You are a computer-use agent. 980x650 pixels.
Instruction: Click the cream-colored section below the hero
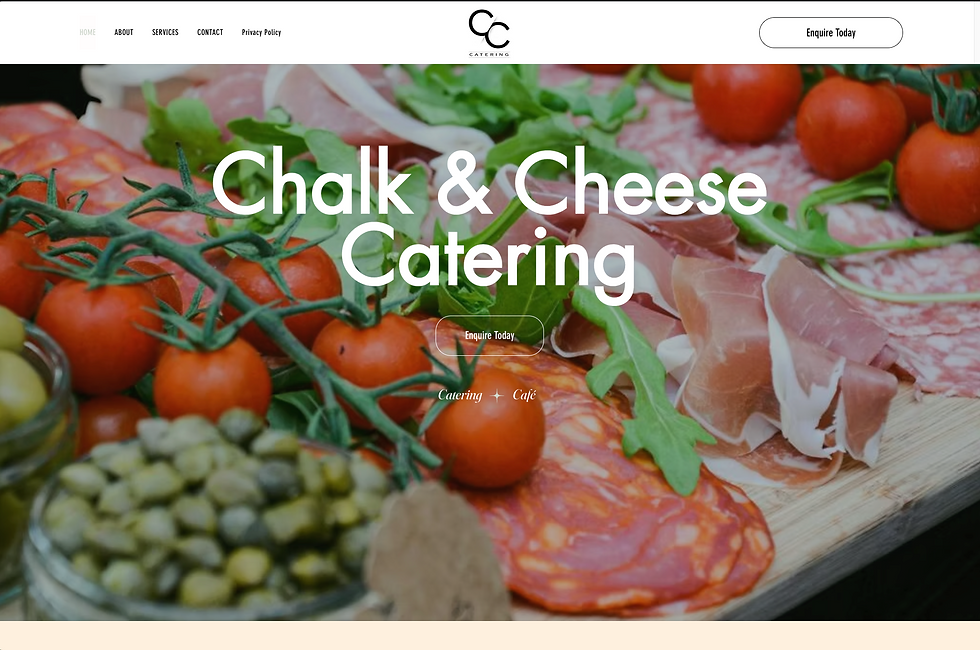pyautogui.click(x=490, y=635)
